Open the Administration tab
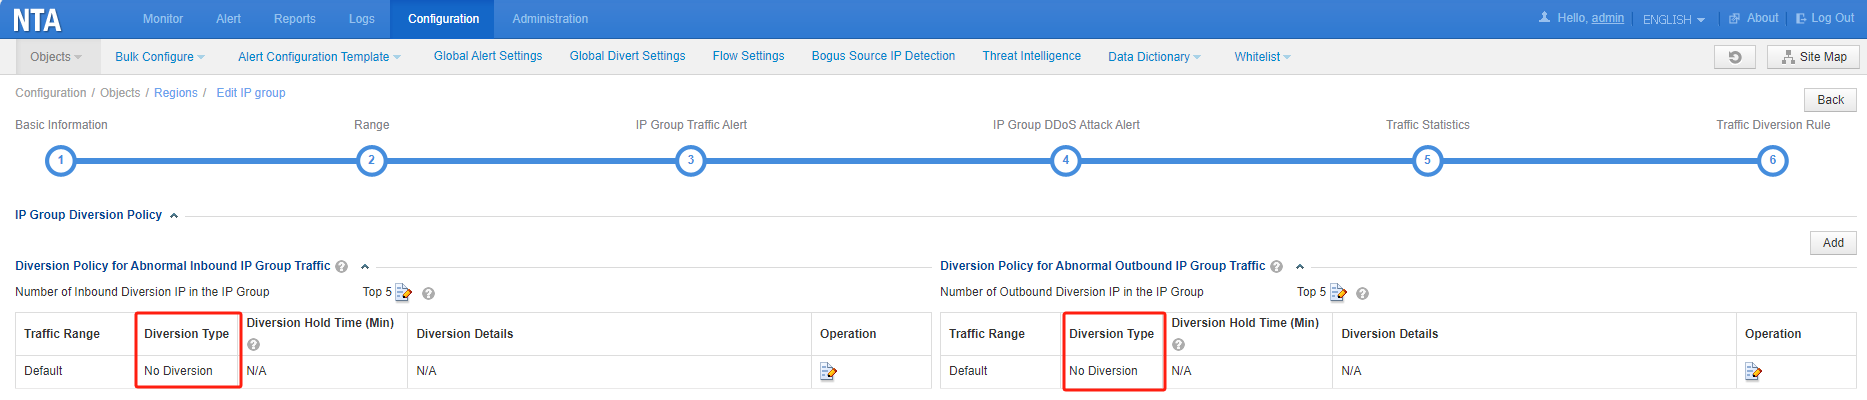 [549, 19]
